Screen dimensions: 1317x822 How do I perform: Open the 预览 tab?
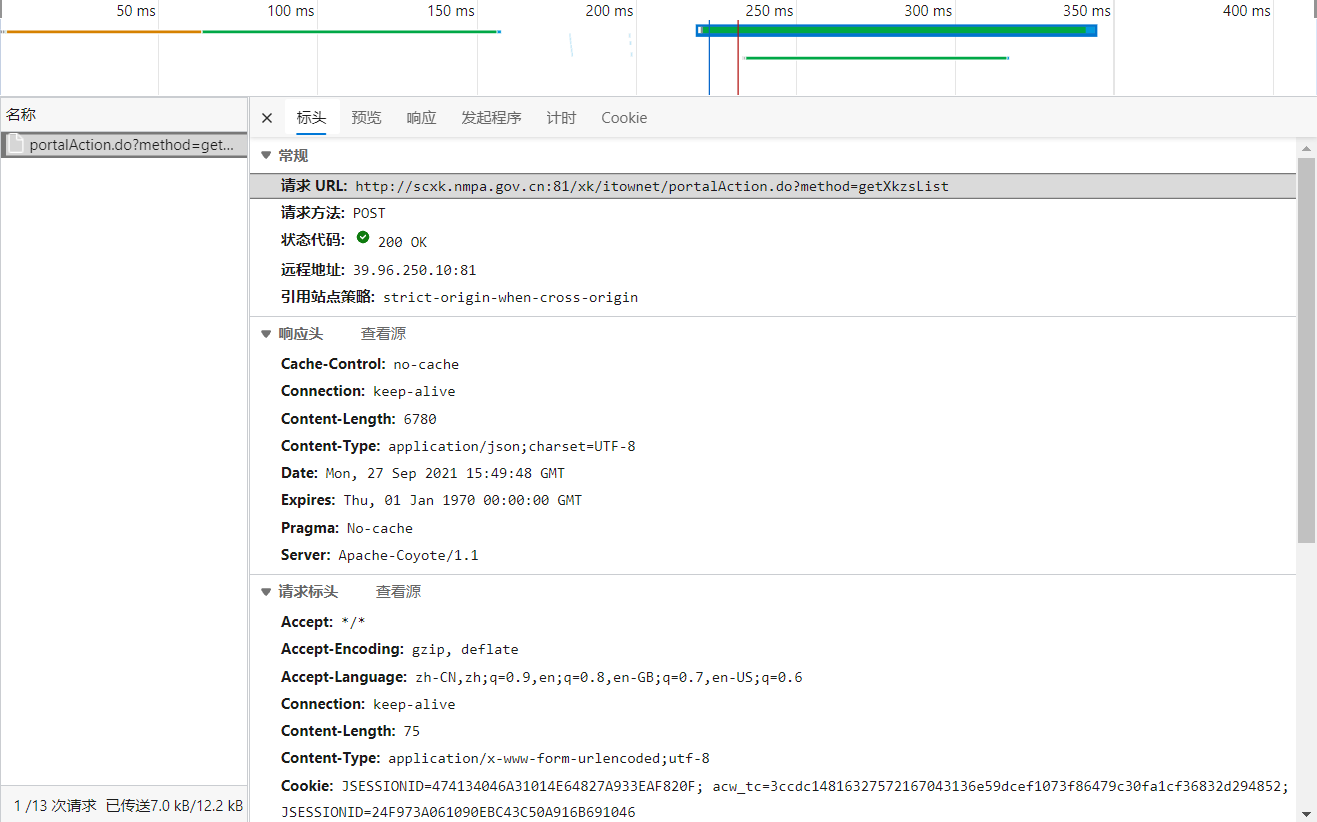pos(366,118)
